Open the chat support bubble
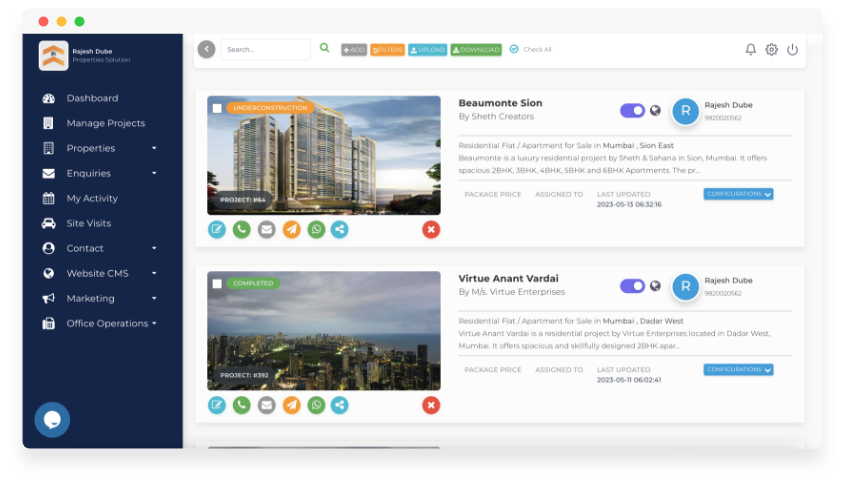 52,419
